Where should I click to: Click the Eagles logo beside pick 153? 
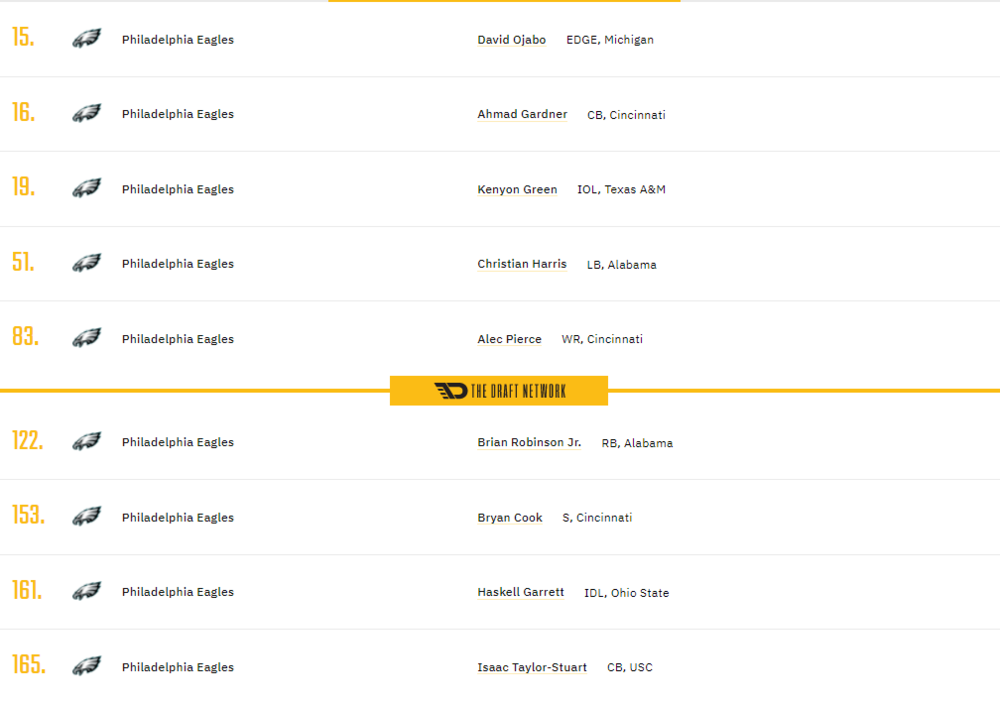pos(87,516)
